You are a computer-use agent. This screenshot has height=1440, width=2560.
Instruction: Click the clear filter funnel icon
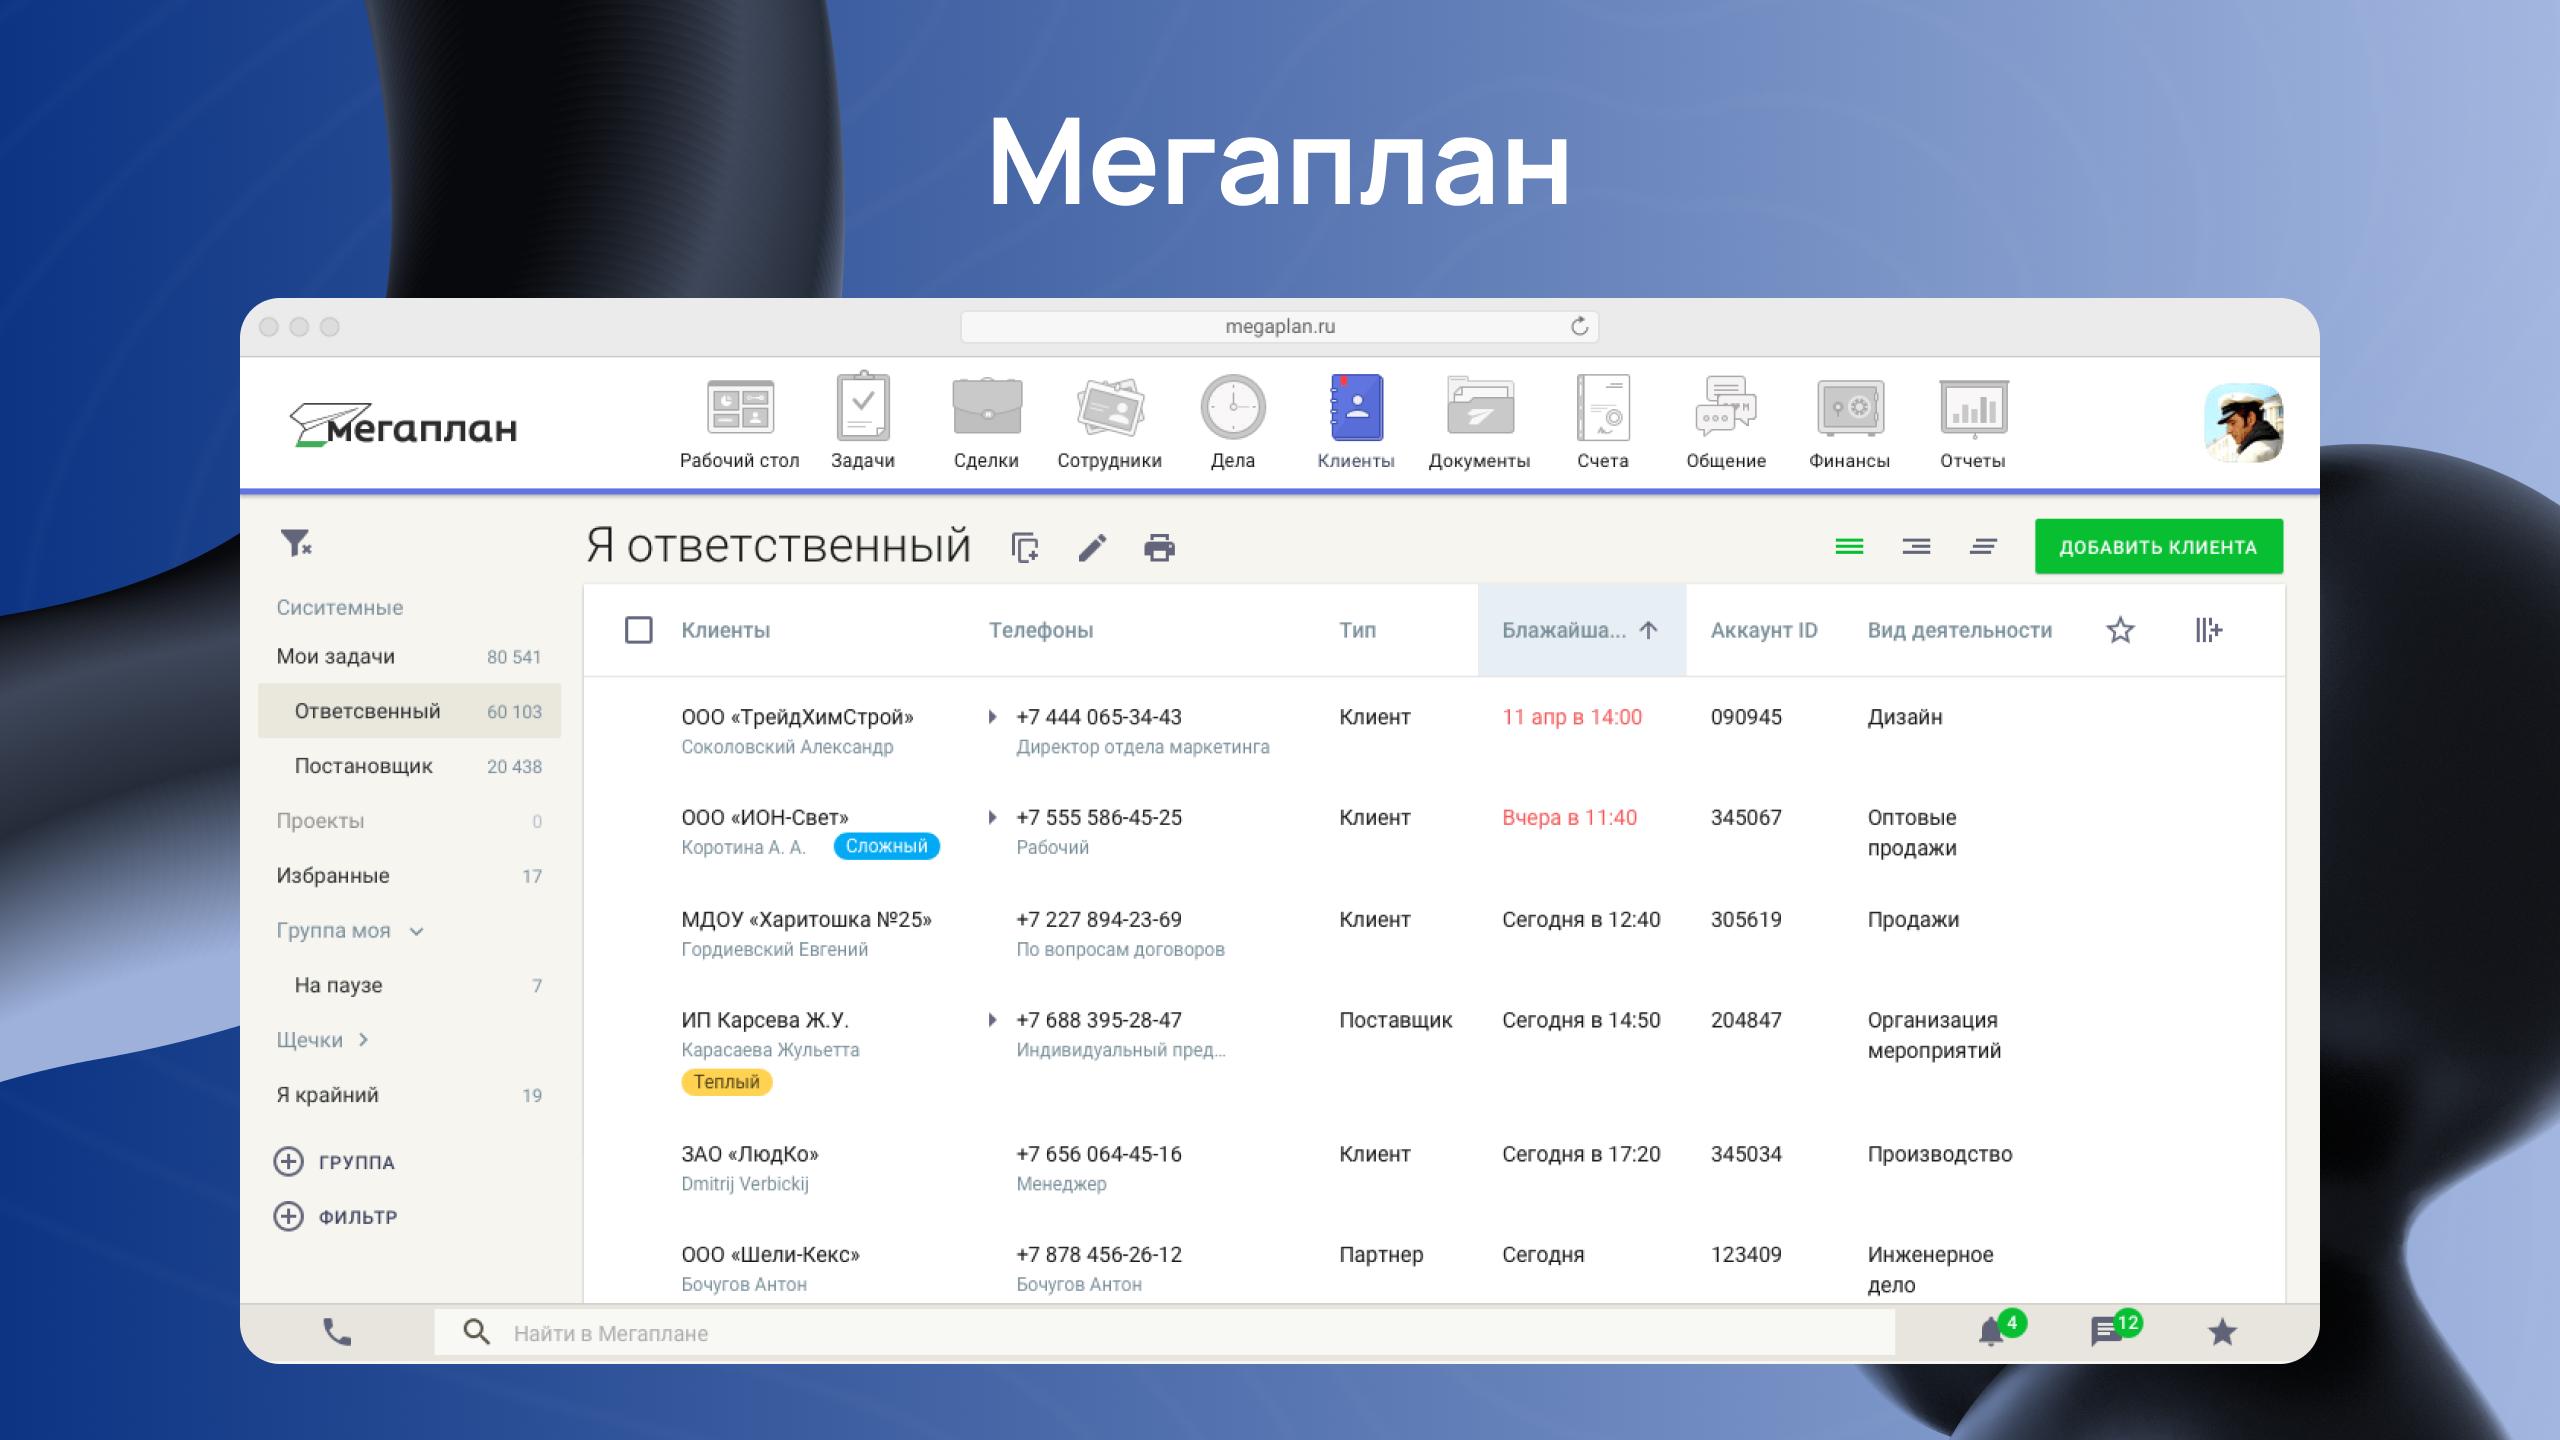(296, 543)
